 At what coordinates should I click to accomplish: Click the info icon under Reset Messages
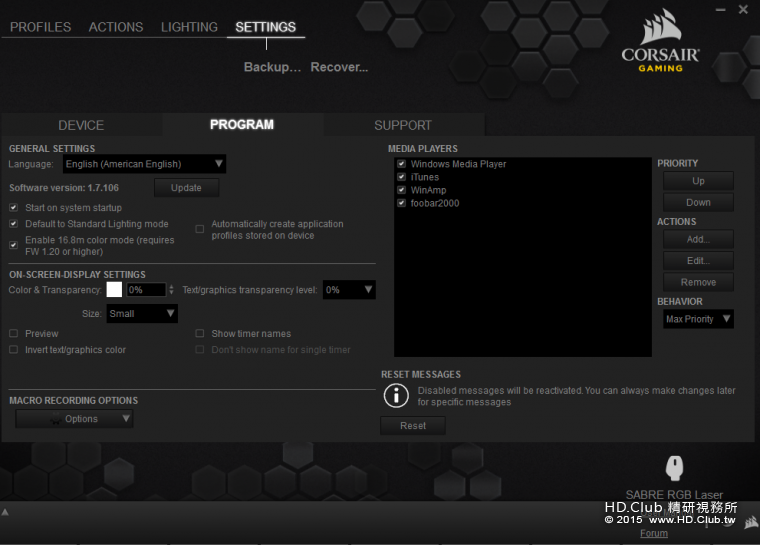point(396,396)
